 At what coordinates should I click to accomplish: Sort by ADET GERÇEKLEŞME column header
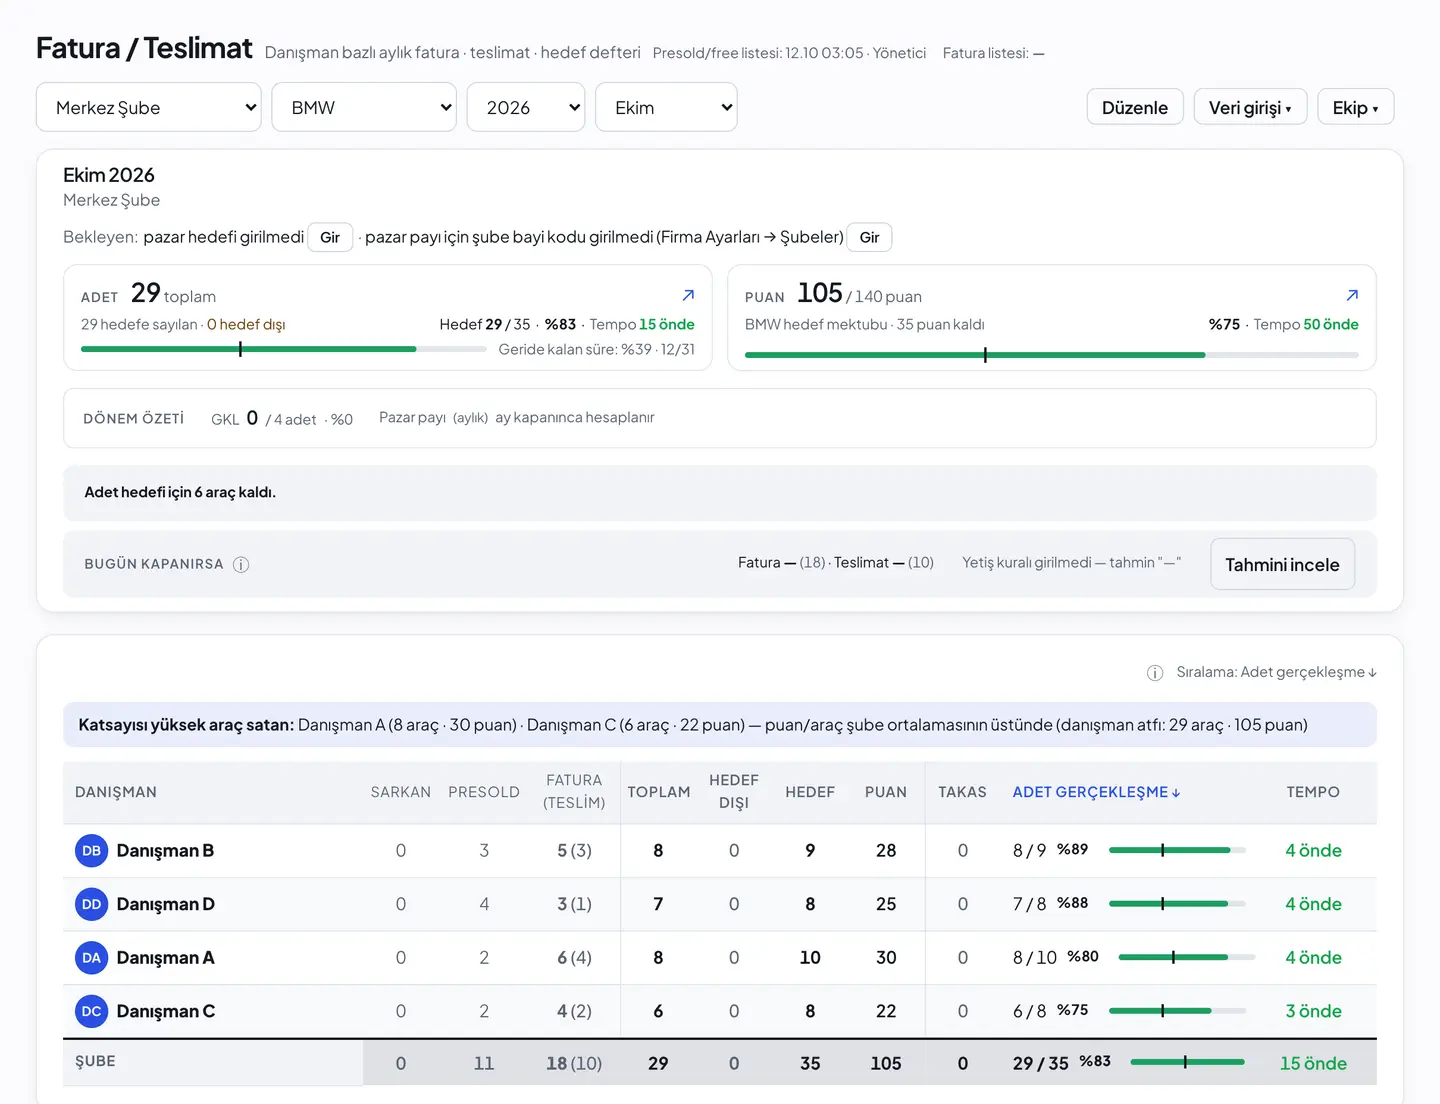1096,792
